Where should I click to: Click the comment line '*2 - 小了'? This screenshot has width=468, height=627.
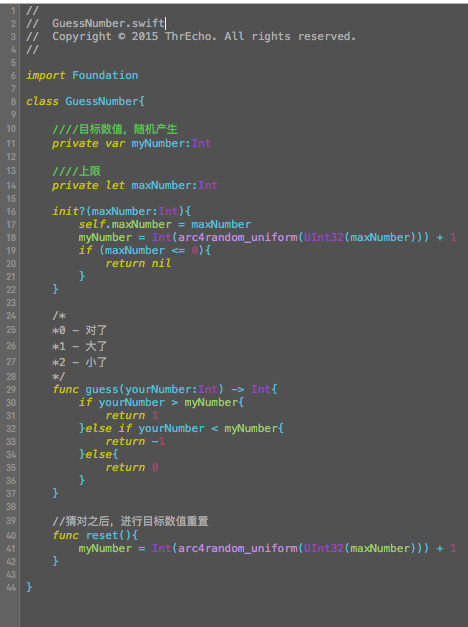point(79,362)
